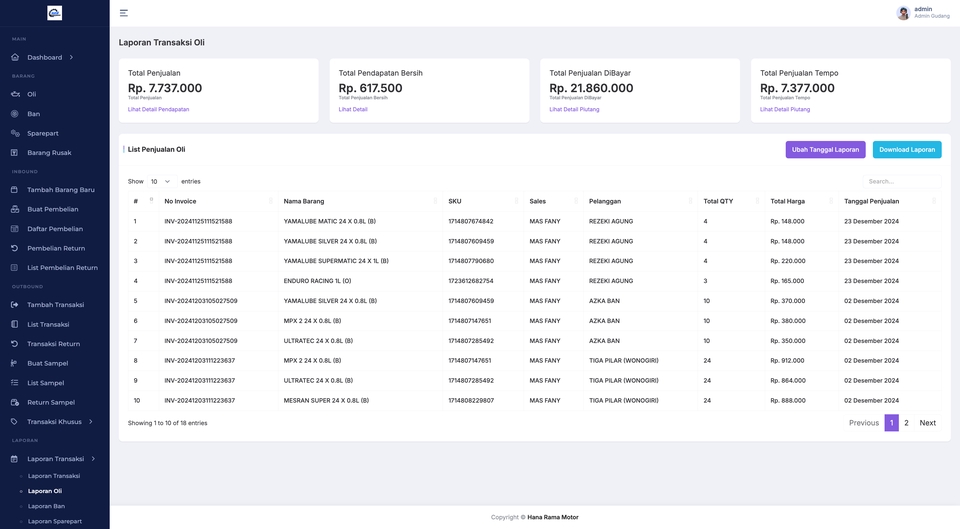The height and width of the screenshot is (529, 960).
Task: Click SKU 1714808229807 cell
Action: point(471,400)
